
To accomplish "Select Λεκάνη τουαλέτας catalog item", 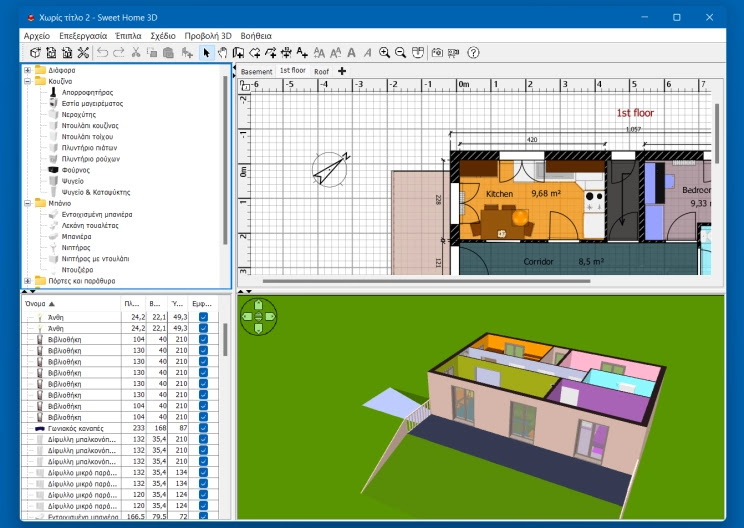I will click(x=90, y=225).
